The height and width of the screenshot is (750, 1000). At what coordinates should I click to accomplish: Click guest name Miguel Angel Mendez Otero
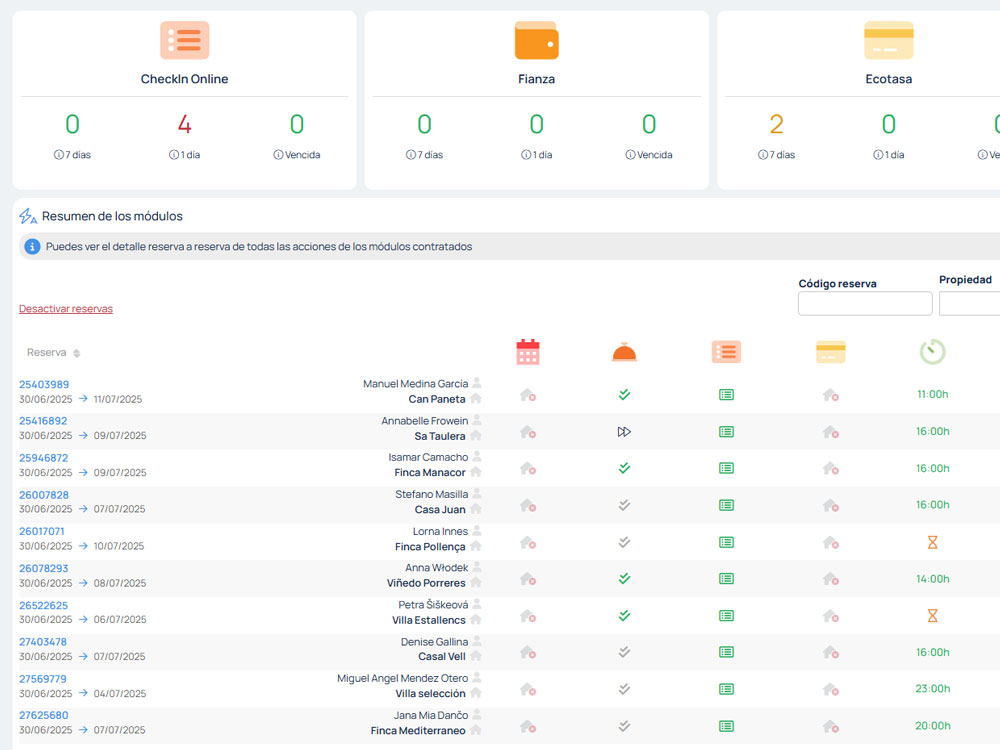coord(402,678)
